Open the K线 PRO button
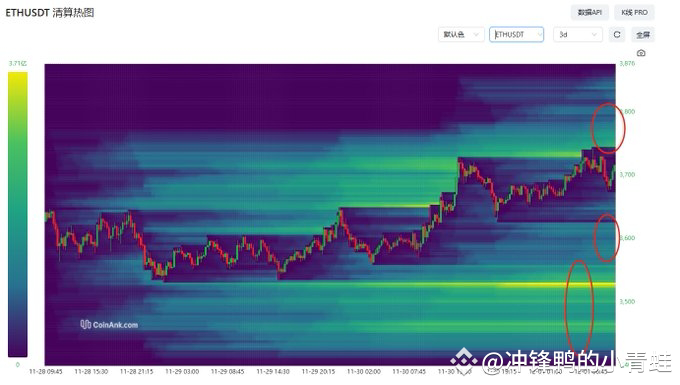680x385 pixels. [x=634, y=13]
